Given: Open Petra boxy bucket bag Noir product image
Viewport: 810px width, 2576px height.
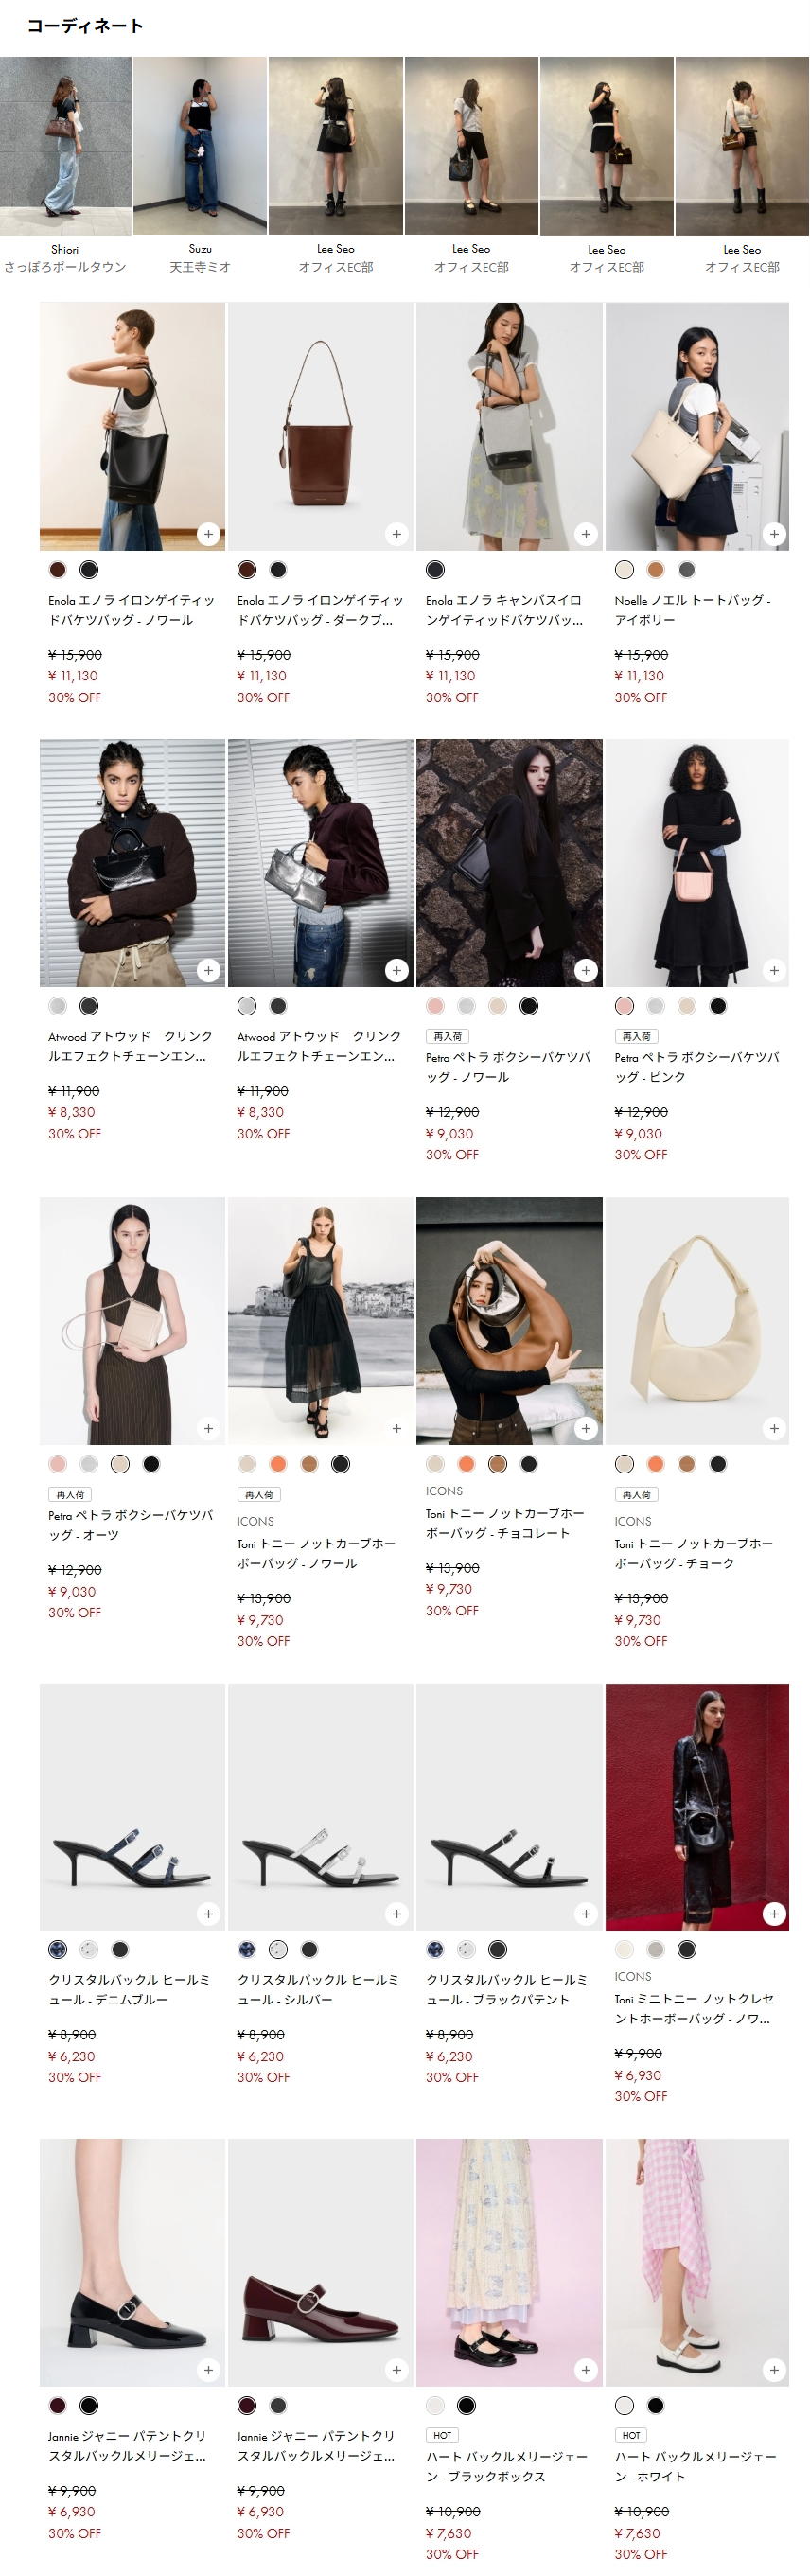Looking at the screenshot, I should click(509, 863).
